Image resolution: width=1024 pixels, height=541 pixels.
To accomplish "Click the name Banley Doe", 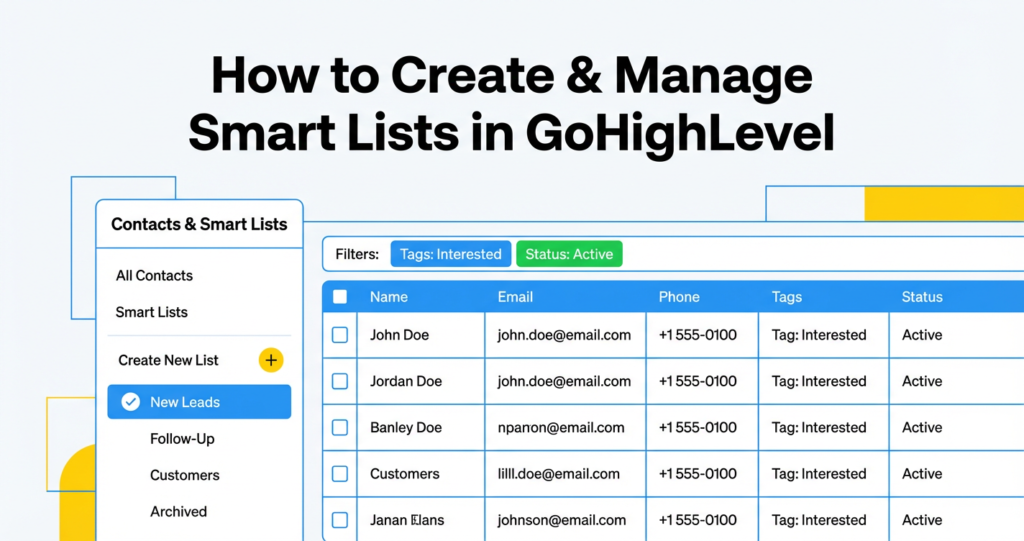I will pos(406,427).
